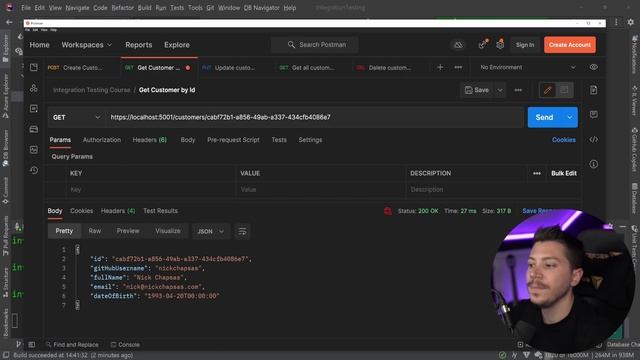Open the HTTP method GET dropdown
This screenshot has height=360, width=640.
(x=76, y=118)
